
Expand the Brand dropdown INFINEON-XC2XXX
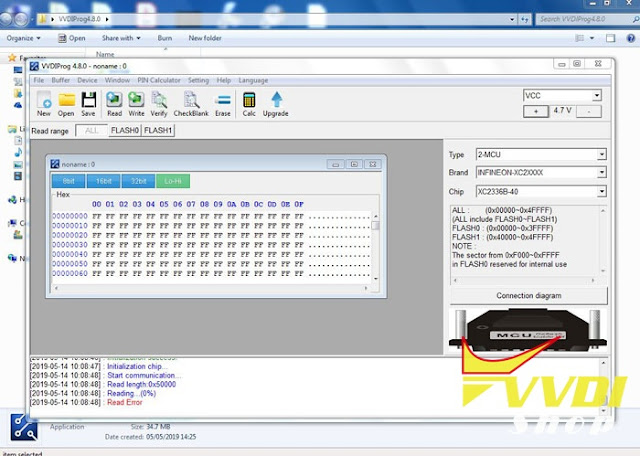[602, 173]
